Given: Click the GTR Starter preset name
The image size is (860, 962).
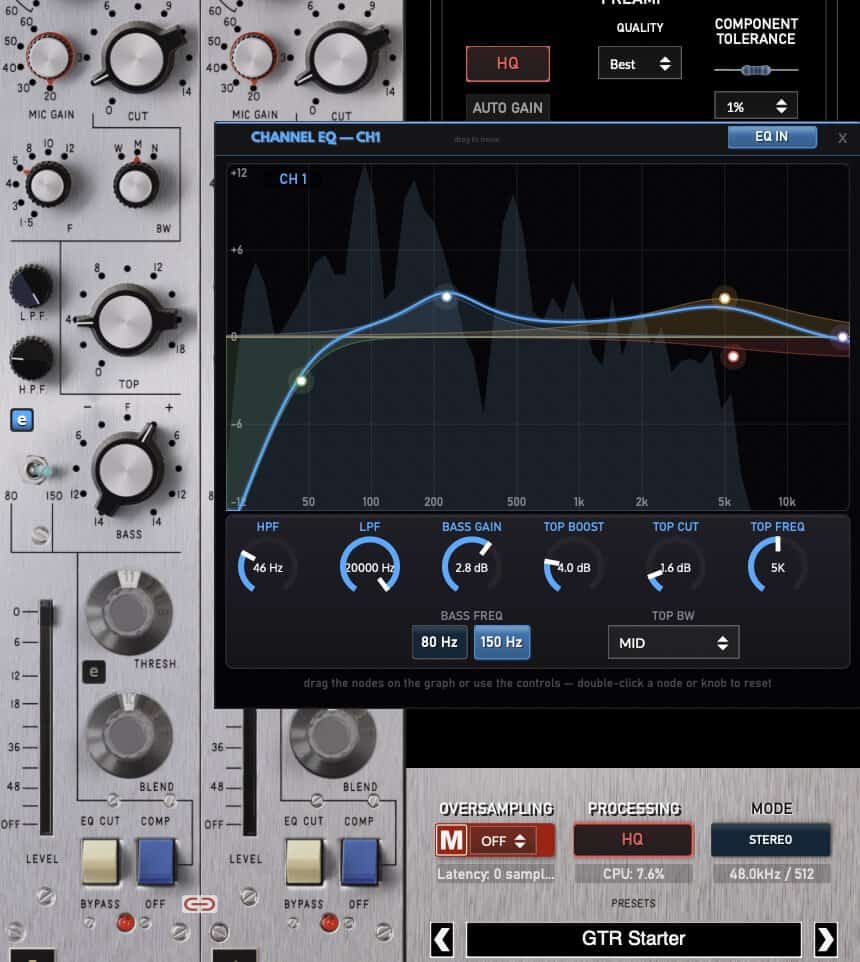Looking at the screenshot, I should (634, 939).
